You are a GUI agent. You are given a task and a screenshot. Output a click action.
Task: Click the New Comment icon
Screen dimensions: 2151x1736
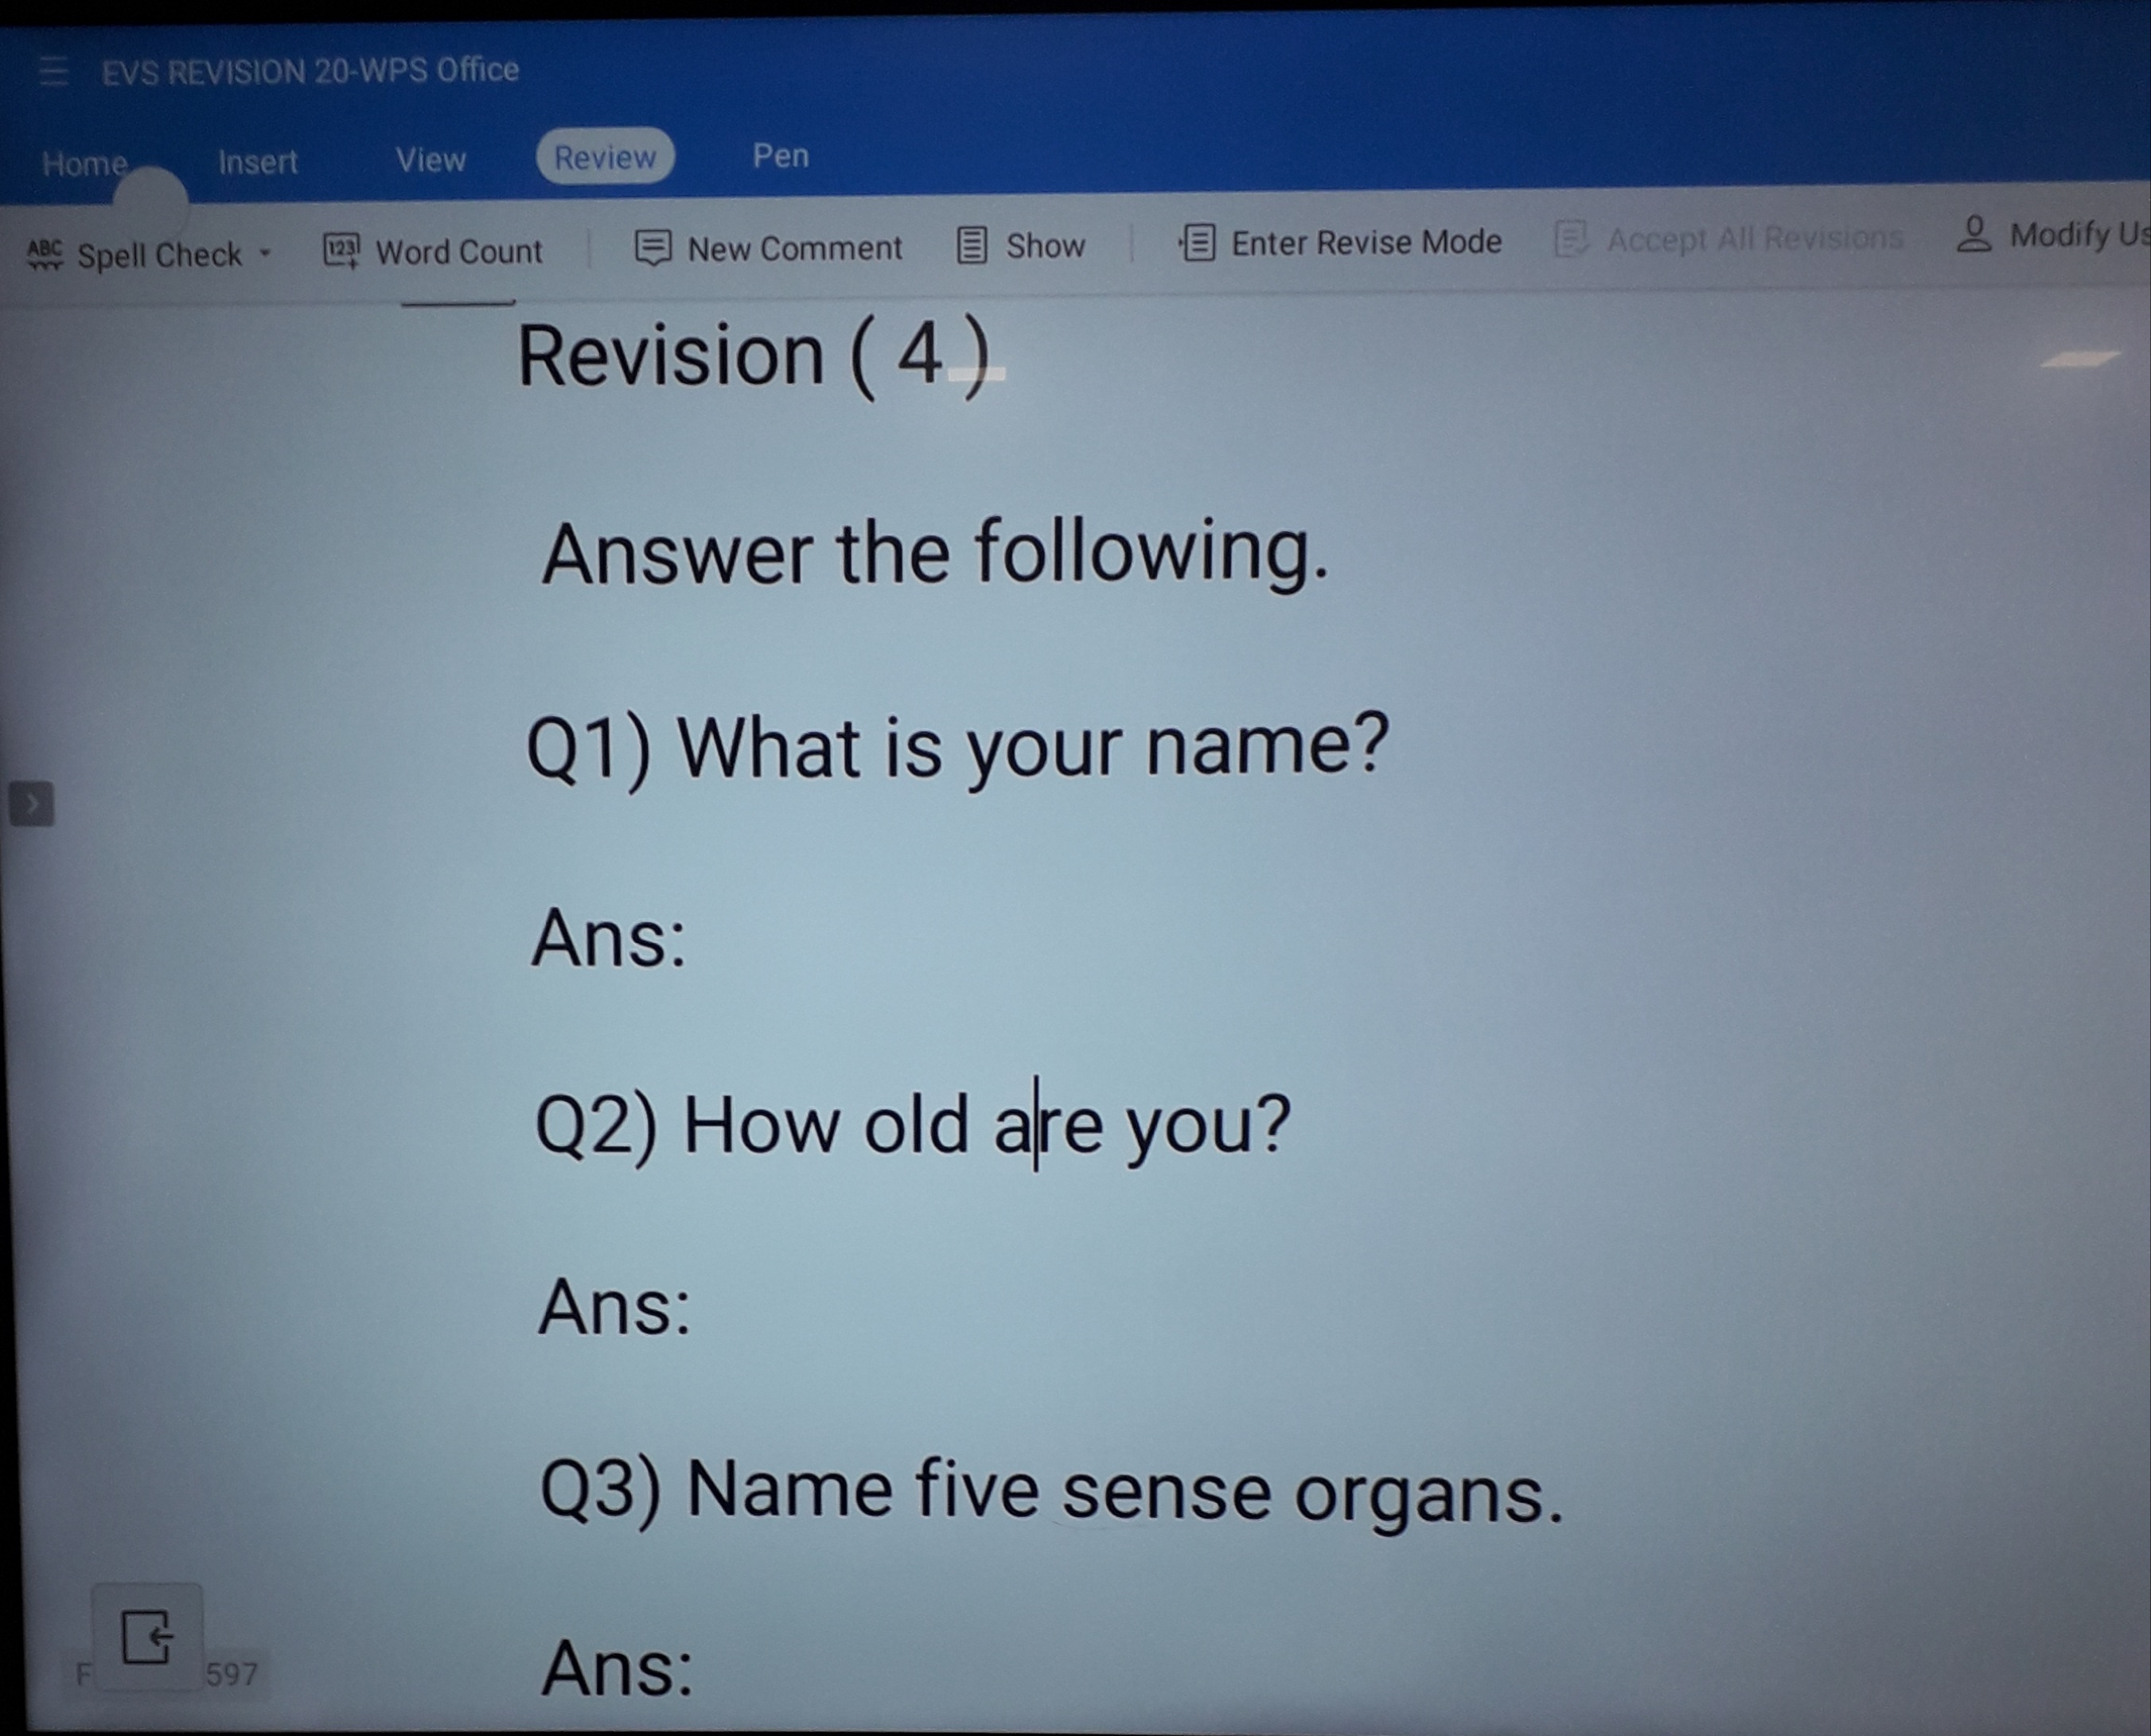[x=653, y=247]
